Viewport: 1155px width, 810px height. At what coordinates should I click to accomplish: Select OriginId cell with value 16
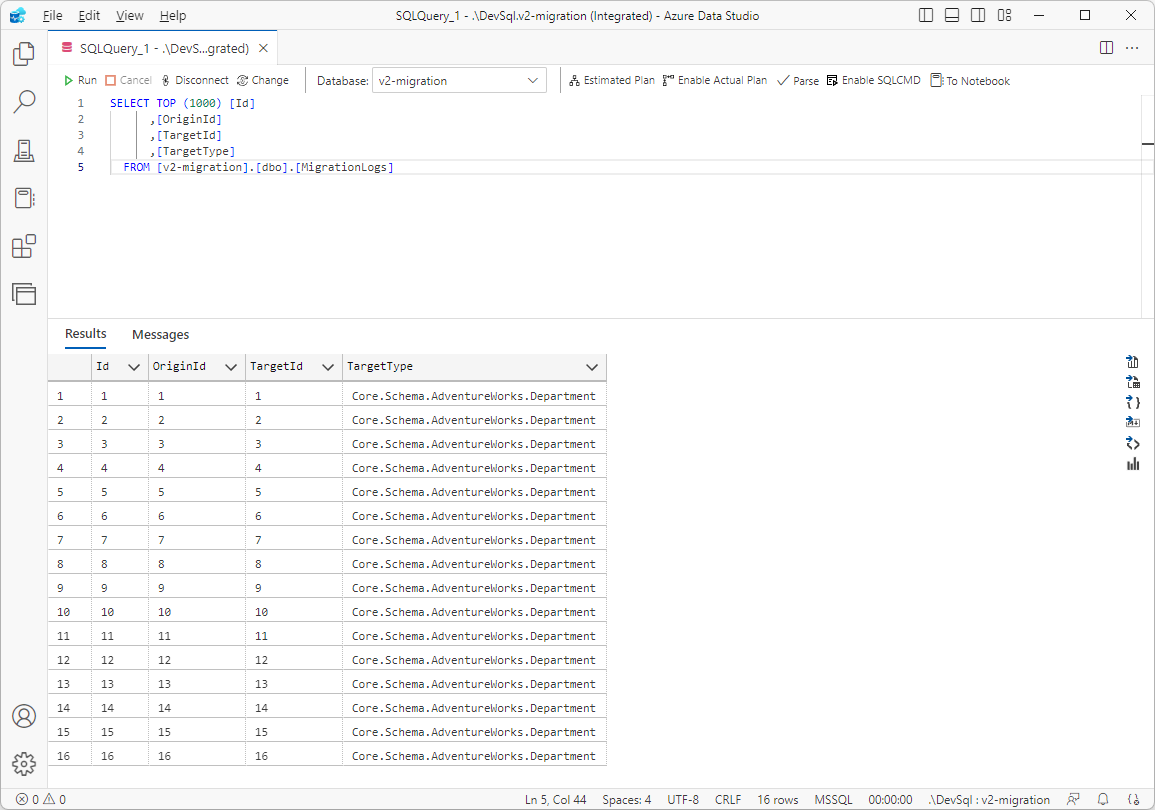(x=197, y=756)
